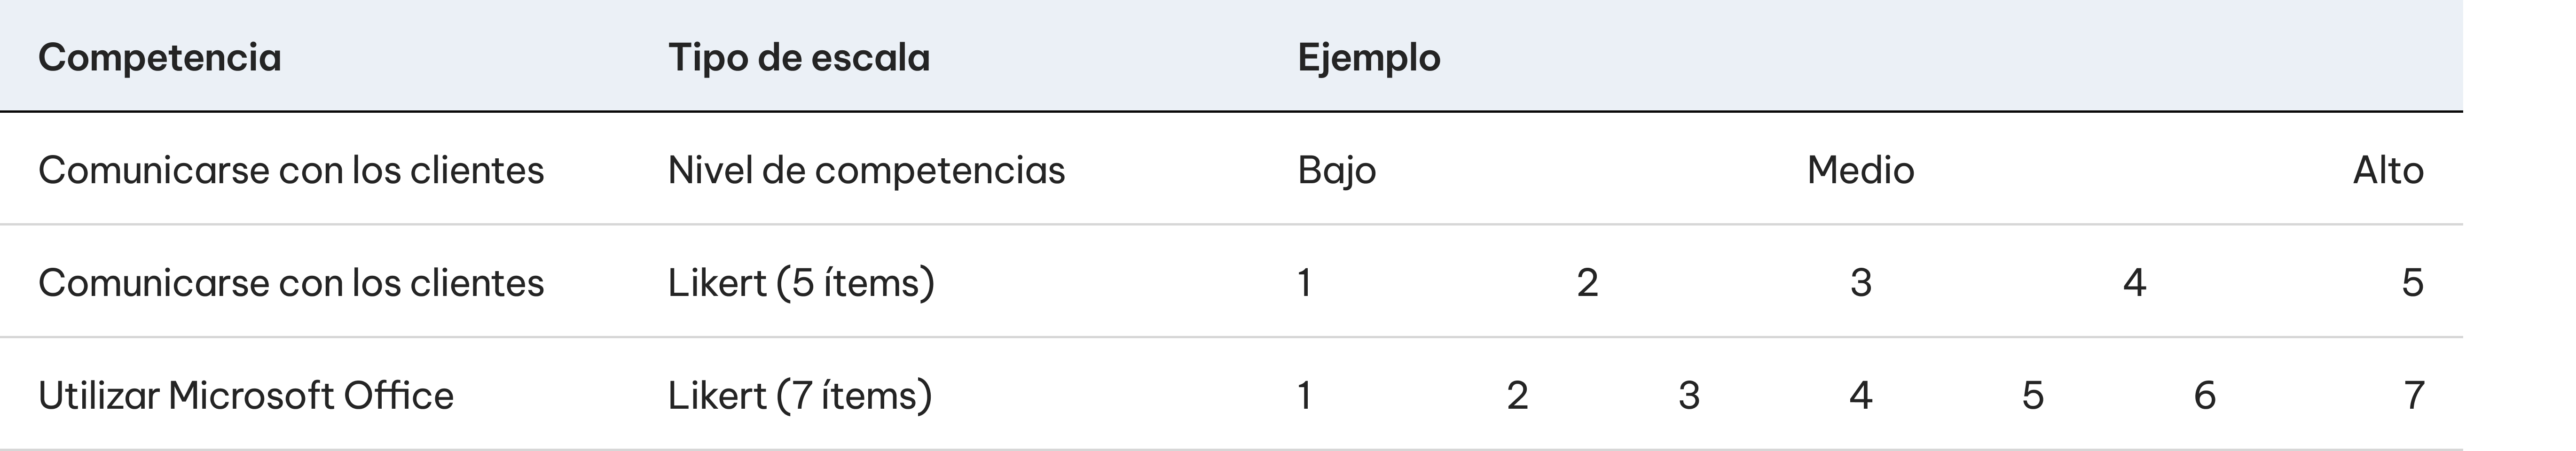
Task: Select Nivel de competencias scale type cell
Action: coord(866,170)
